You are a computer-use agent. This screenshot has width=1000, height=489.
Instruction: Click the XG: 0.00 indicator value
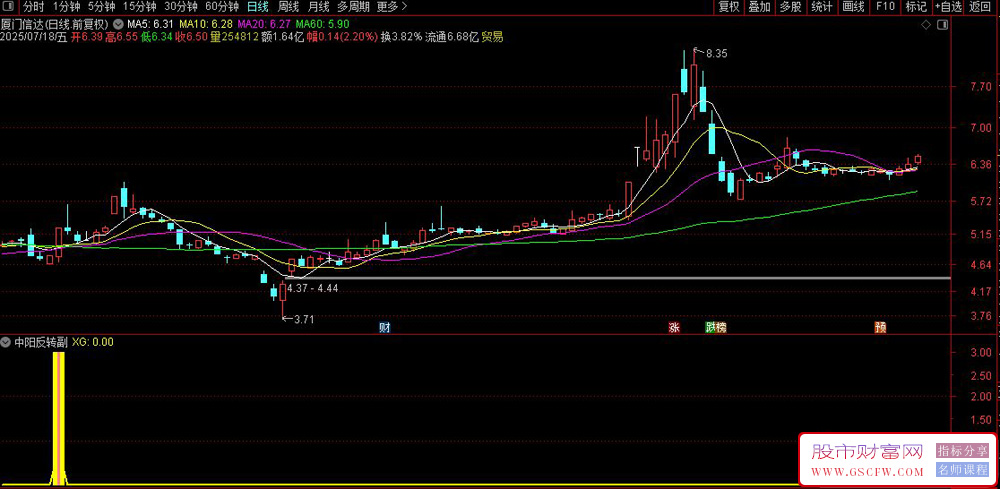pyautogui.click(x=92, y=342)
